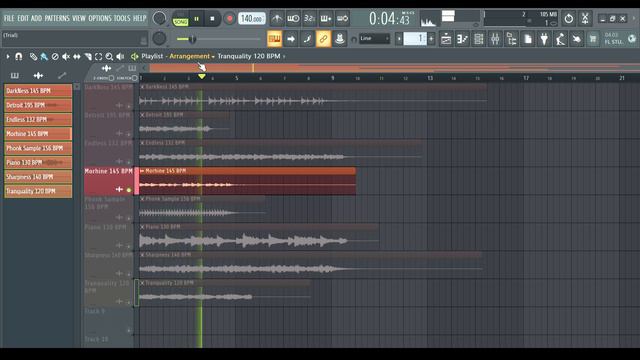Click the 140.000 tempo field
Viewport: 640px width, 360px height.
click(252, 18)
